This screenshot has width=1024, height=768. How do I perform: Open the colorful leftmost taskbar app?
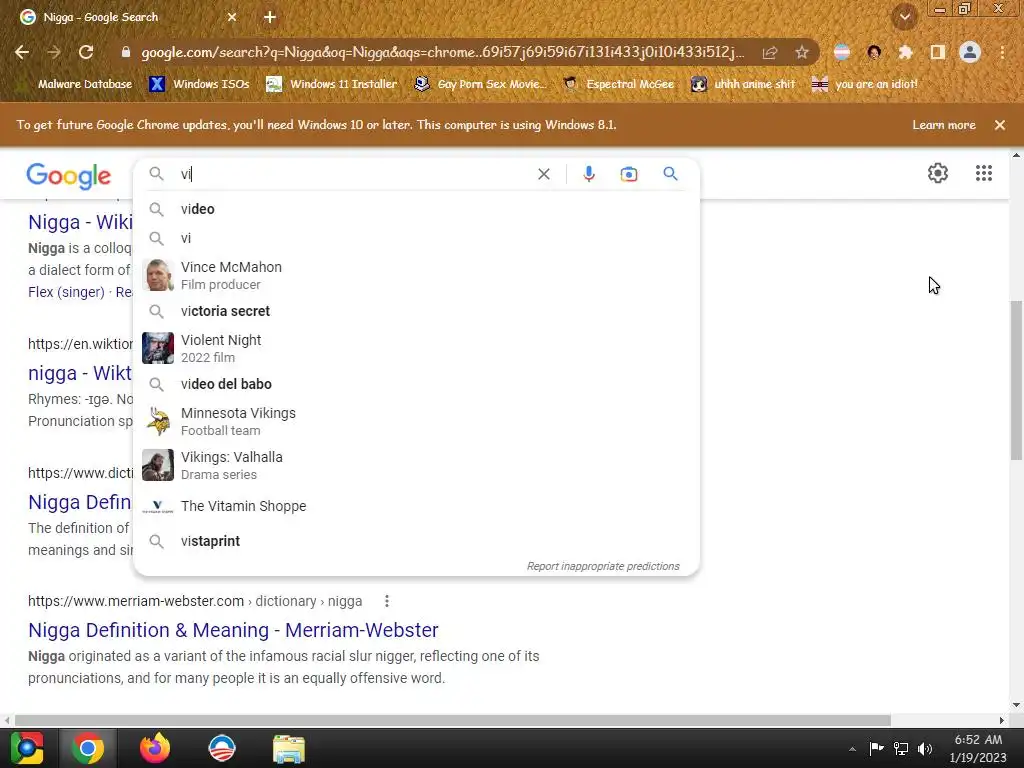[27, 748]
